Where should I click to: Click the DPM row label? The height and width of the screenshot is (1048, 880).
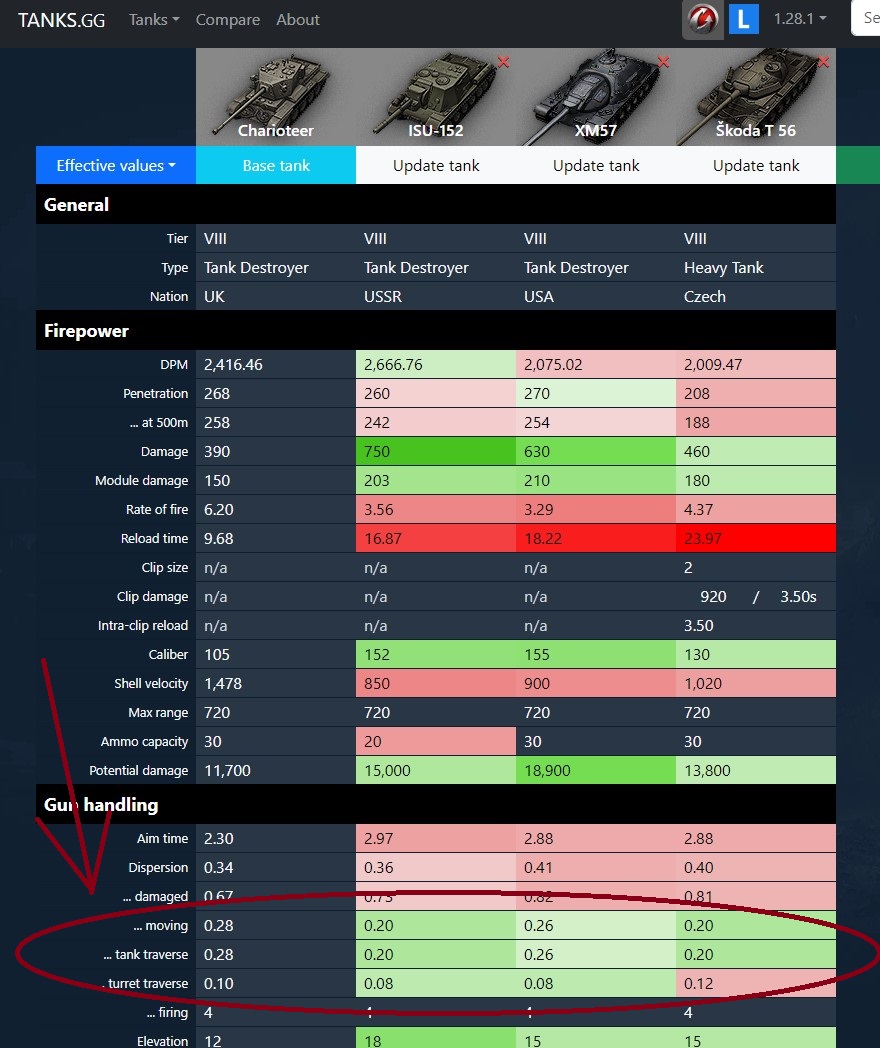[174, 364]
